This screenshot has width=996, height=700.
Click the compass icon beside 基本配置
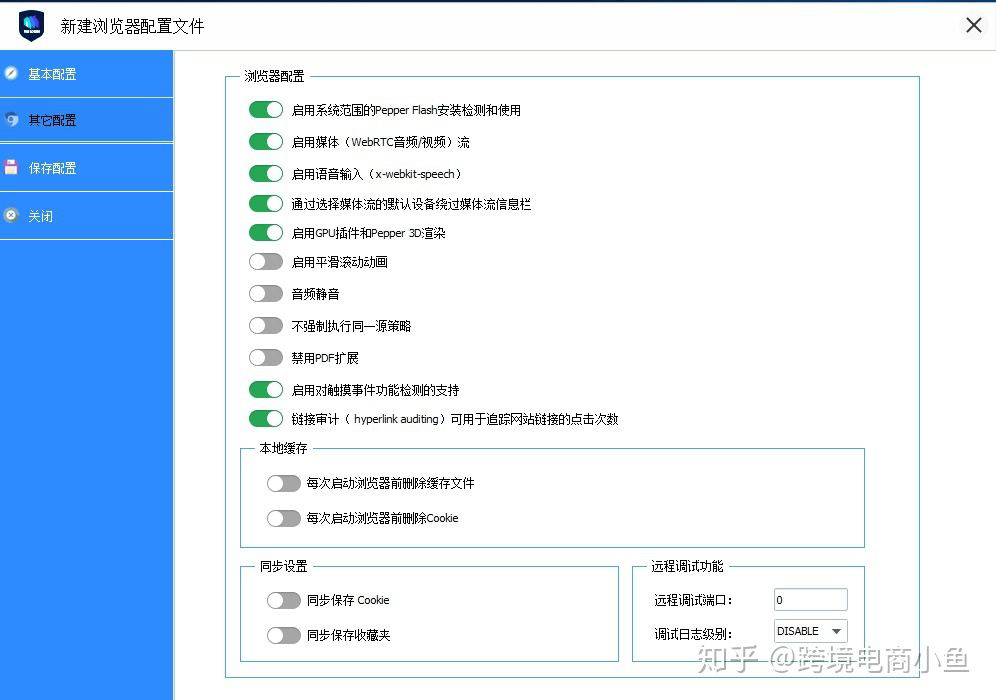(12, 73)
